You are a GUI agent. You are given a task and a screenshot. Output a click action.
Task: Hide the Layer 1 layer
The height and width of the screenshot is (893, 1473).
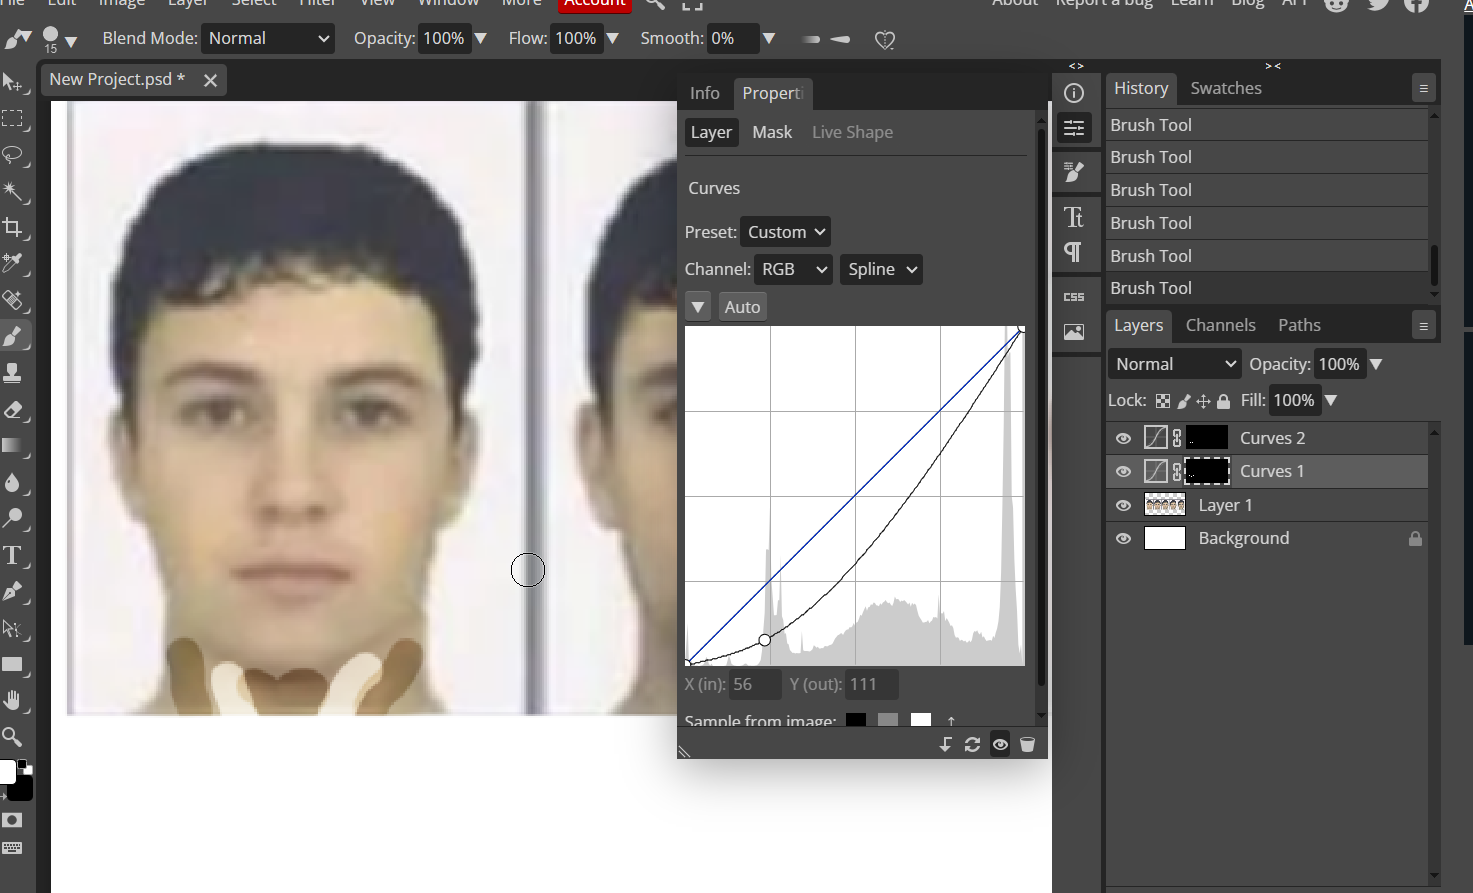click(x=1123, y=505)
